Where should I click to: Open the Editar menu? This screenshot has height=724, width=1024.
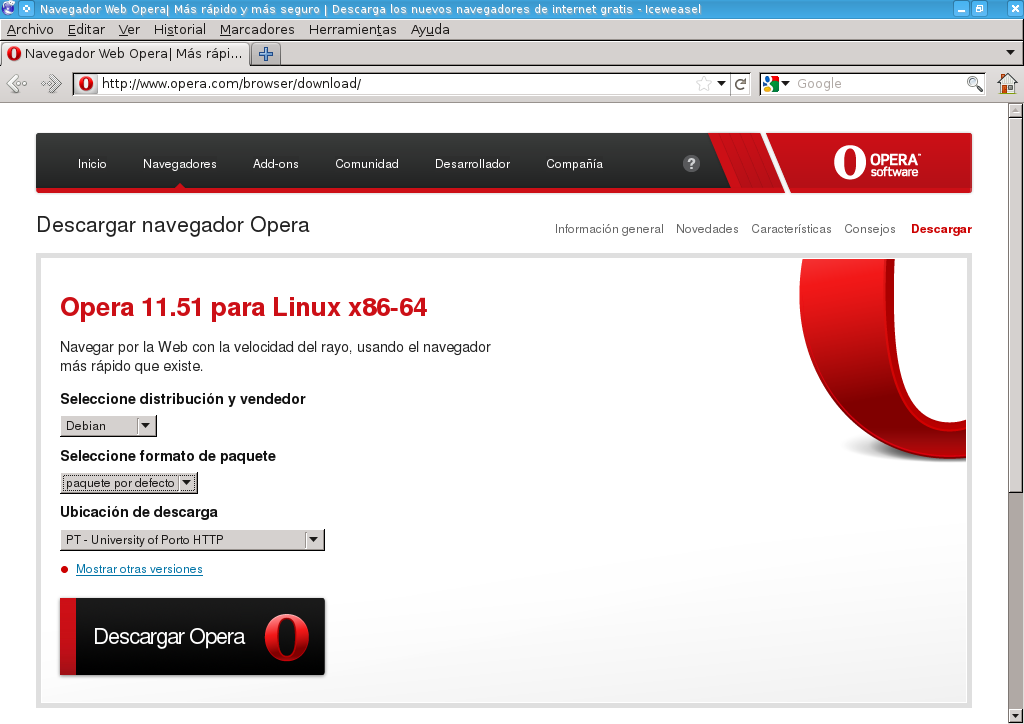tap(86, 29)
